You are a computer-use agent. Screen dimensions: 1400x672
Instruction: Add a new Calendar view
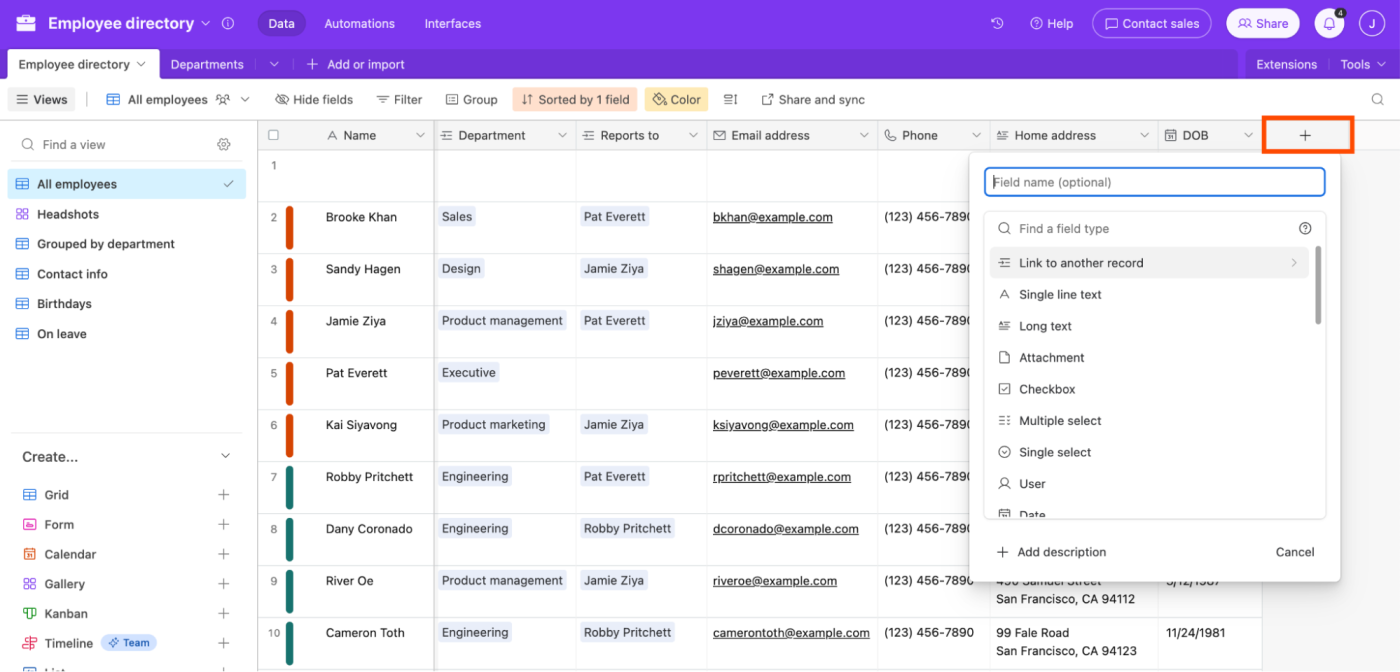223,554
